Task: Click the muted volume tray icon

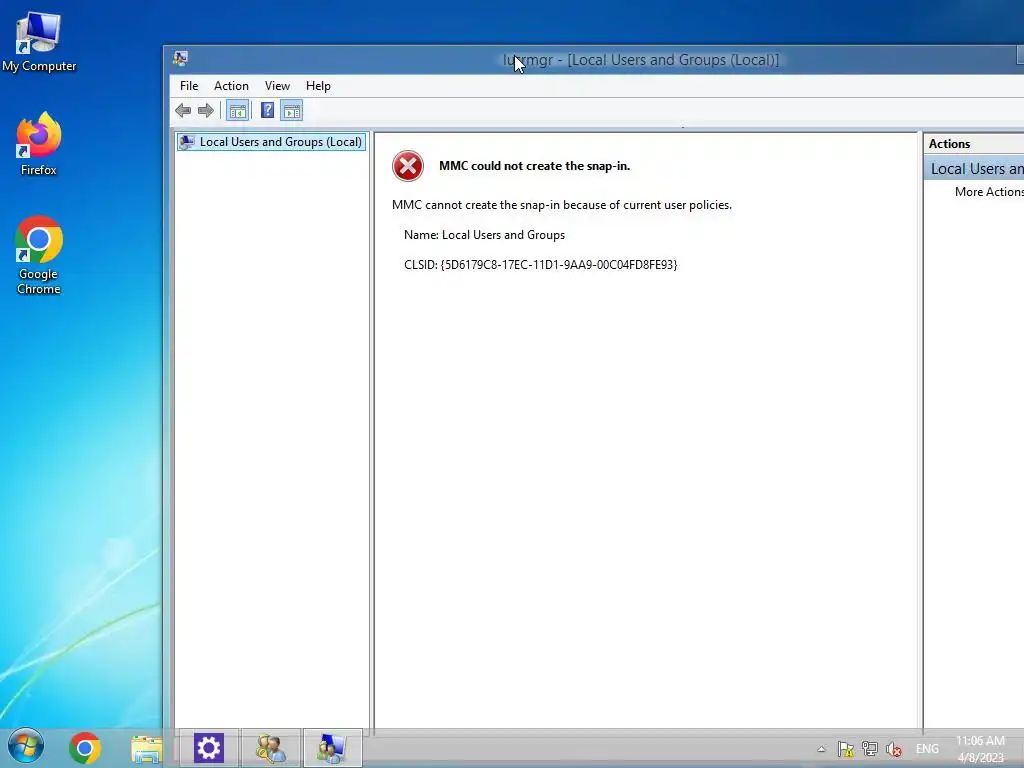Action: click(893, 749)
